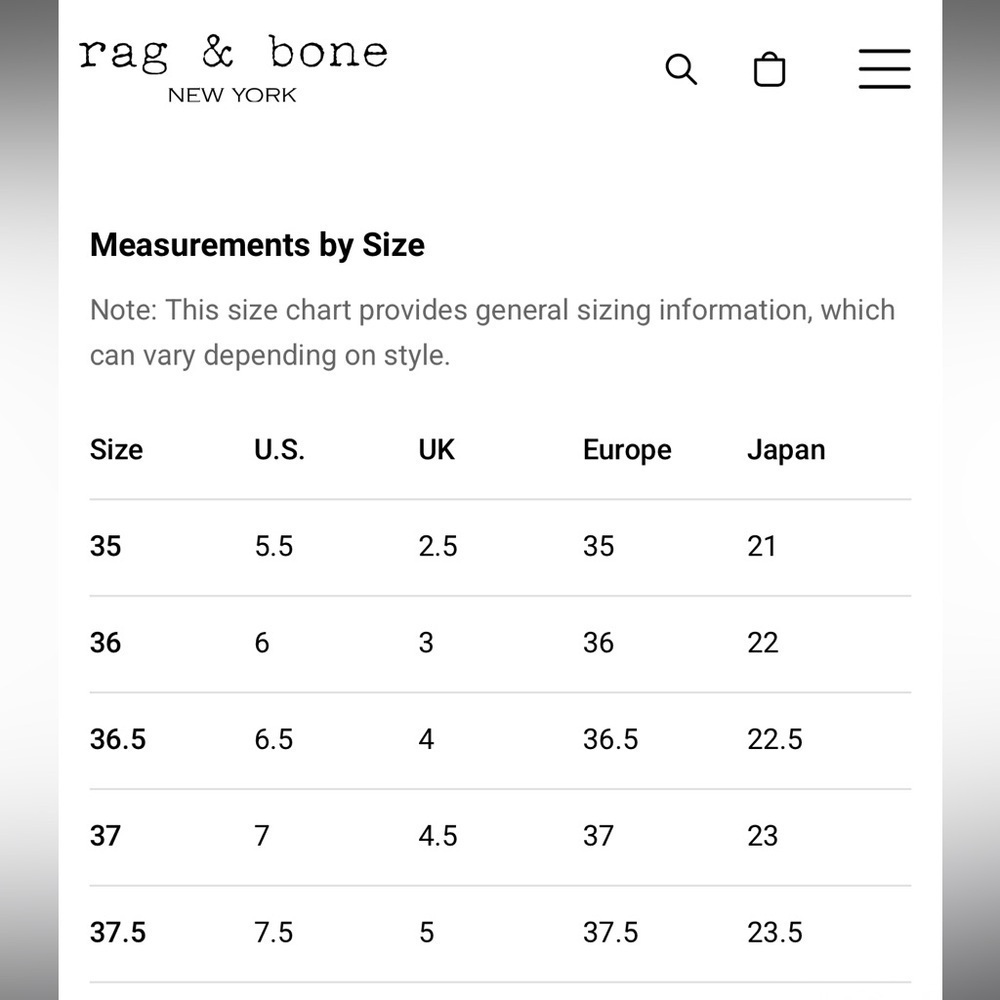Viewport: 1000px width, 1000px height.
Task: Click the Measurements by Size heading
Action: pos(257,245)
